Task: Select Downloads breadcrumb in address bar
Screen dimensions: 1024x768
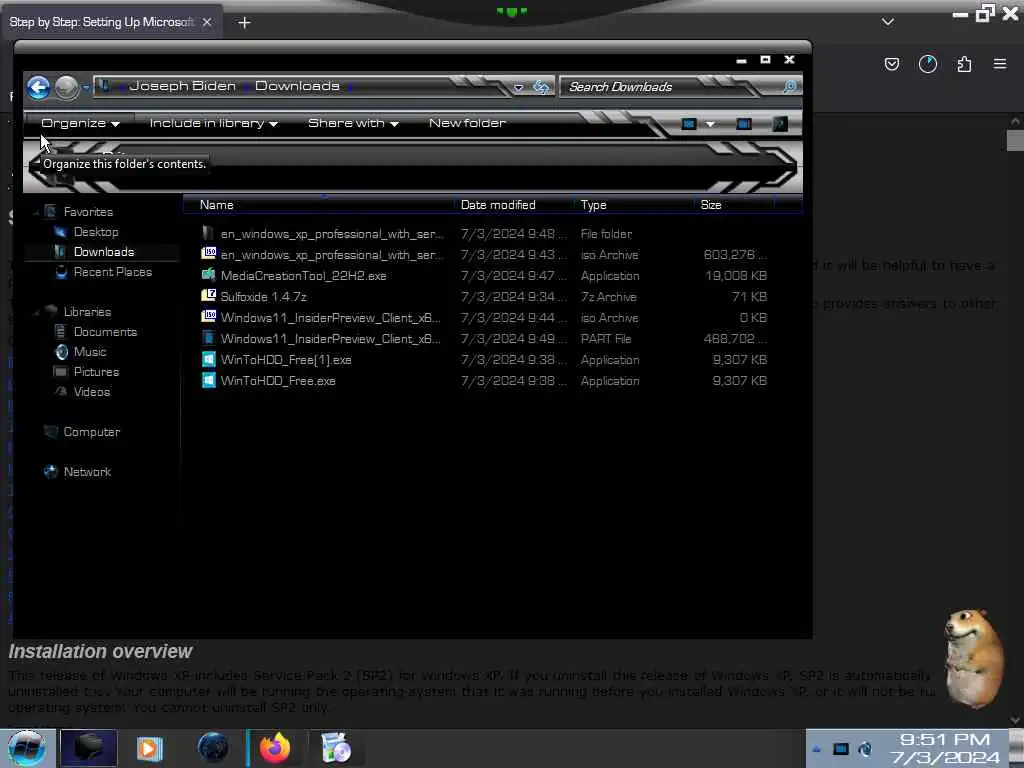Action: 297,86
